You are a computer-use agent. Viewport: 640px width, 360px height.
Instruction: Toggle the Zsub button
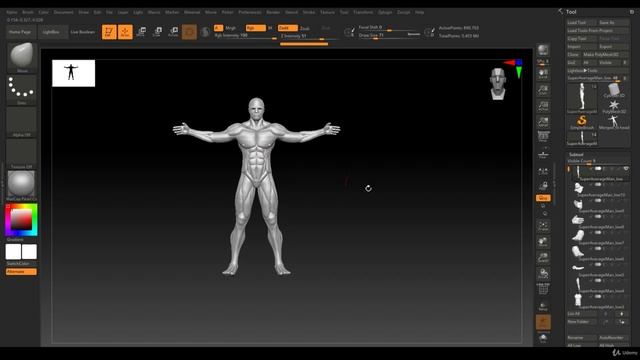(305, 28)
